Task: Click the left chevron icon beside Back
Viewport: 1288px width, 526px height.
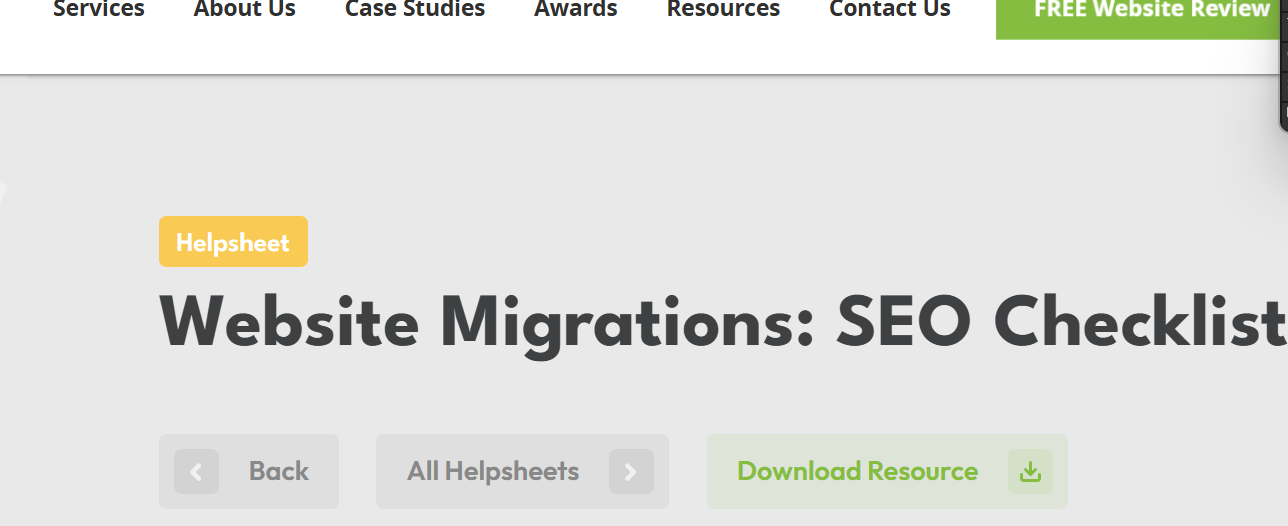Action: tap(197, 472)
